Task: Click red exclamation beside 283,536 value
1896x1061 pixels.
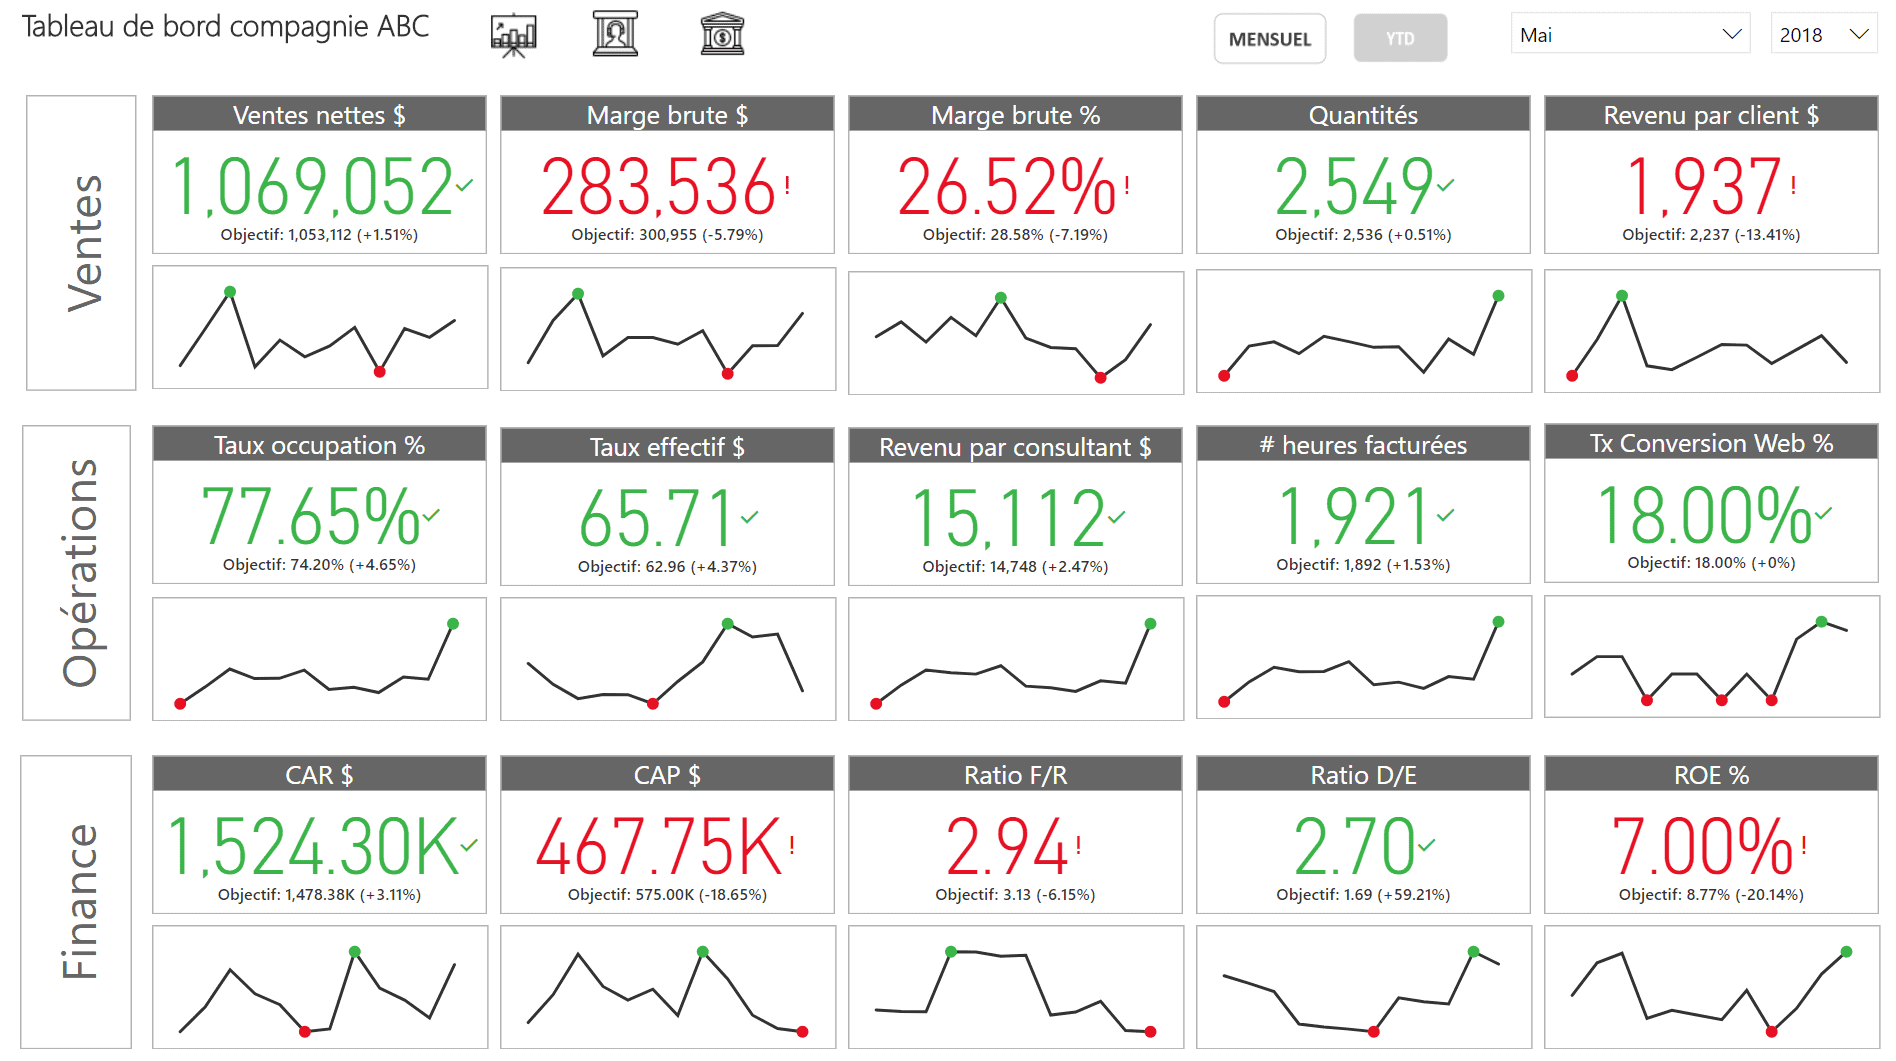Action: coord(787,185)
